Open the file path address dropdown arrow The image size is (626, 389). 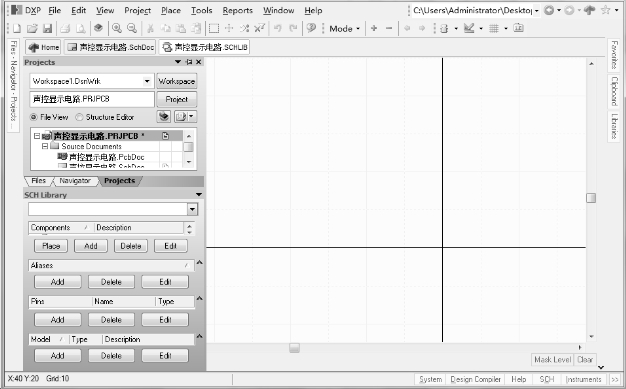tap(537, 10)
